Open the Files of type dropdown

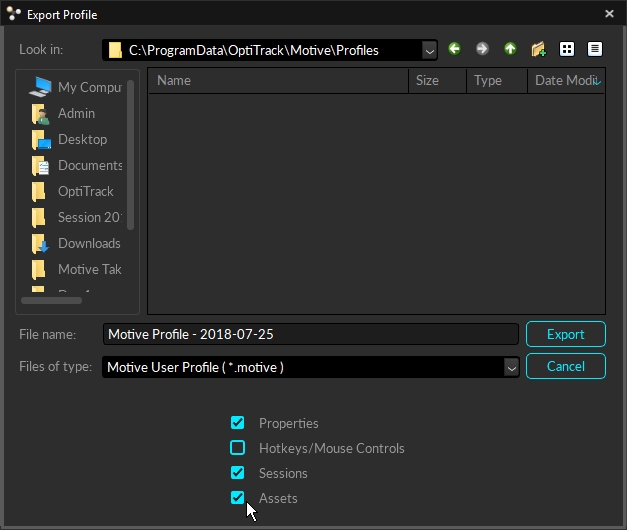point(511,367)
